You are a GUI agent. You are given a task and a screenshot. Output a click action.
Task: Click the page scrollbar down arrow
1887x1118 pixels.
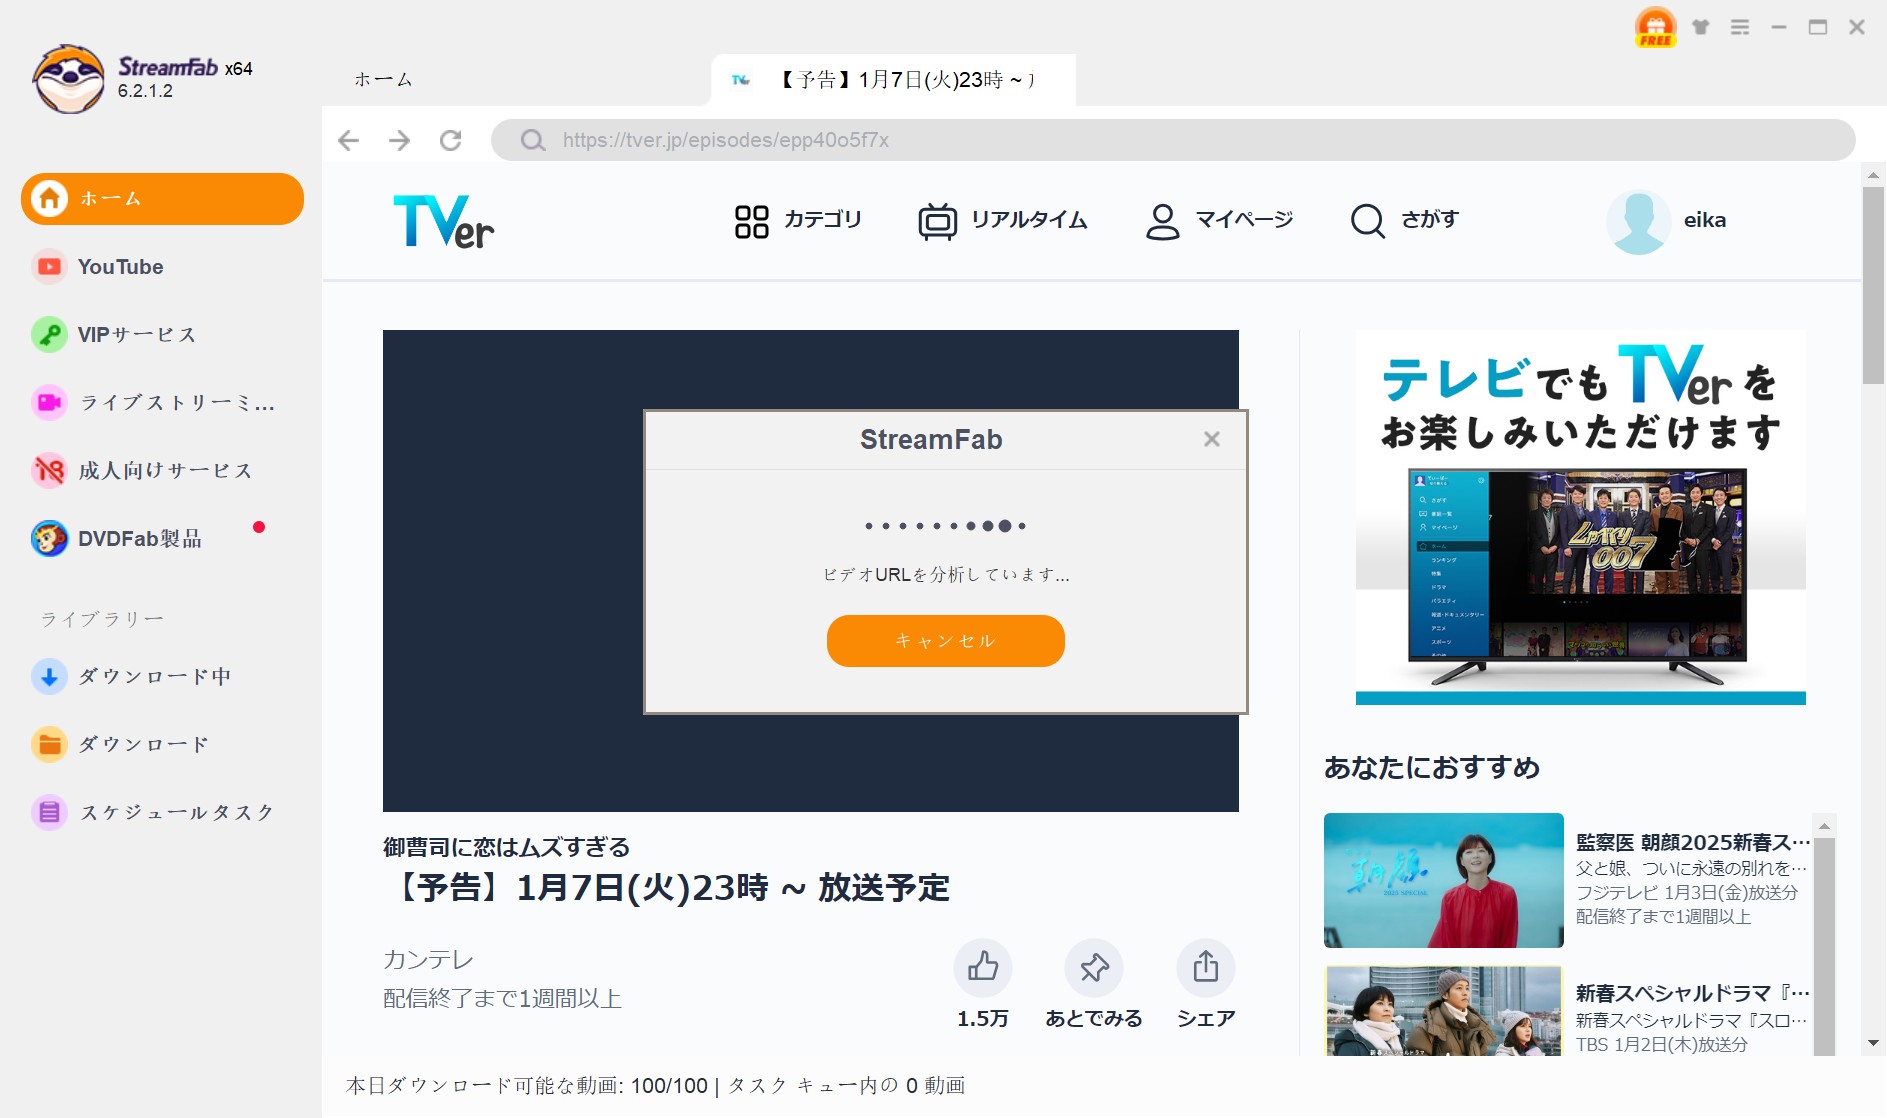(x=1873, y=1043)
